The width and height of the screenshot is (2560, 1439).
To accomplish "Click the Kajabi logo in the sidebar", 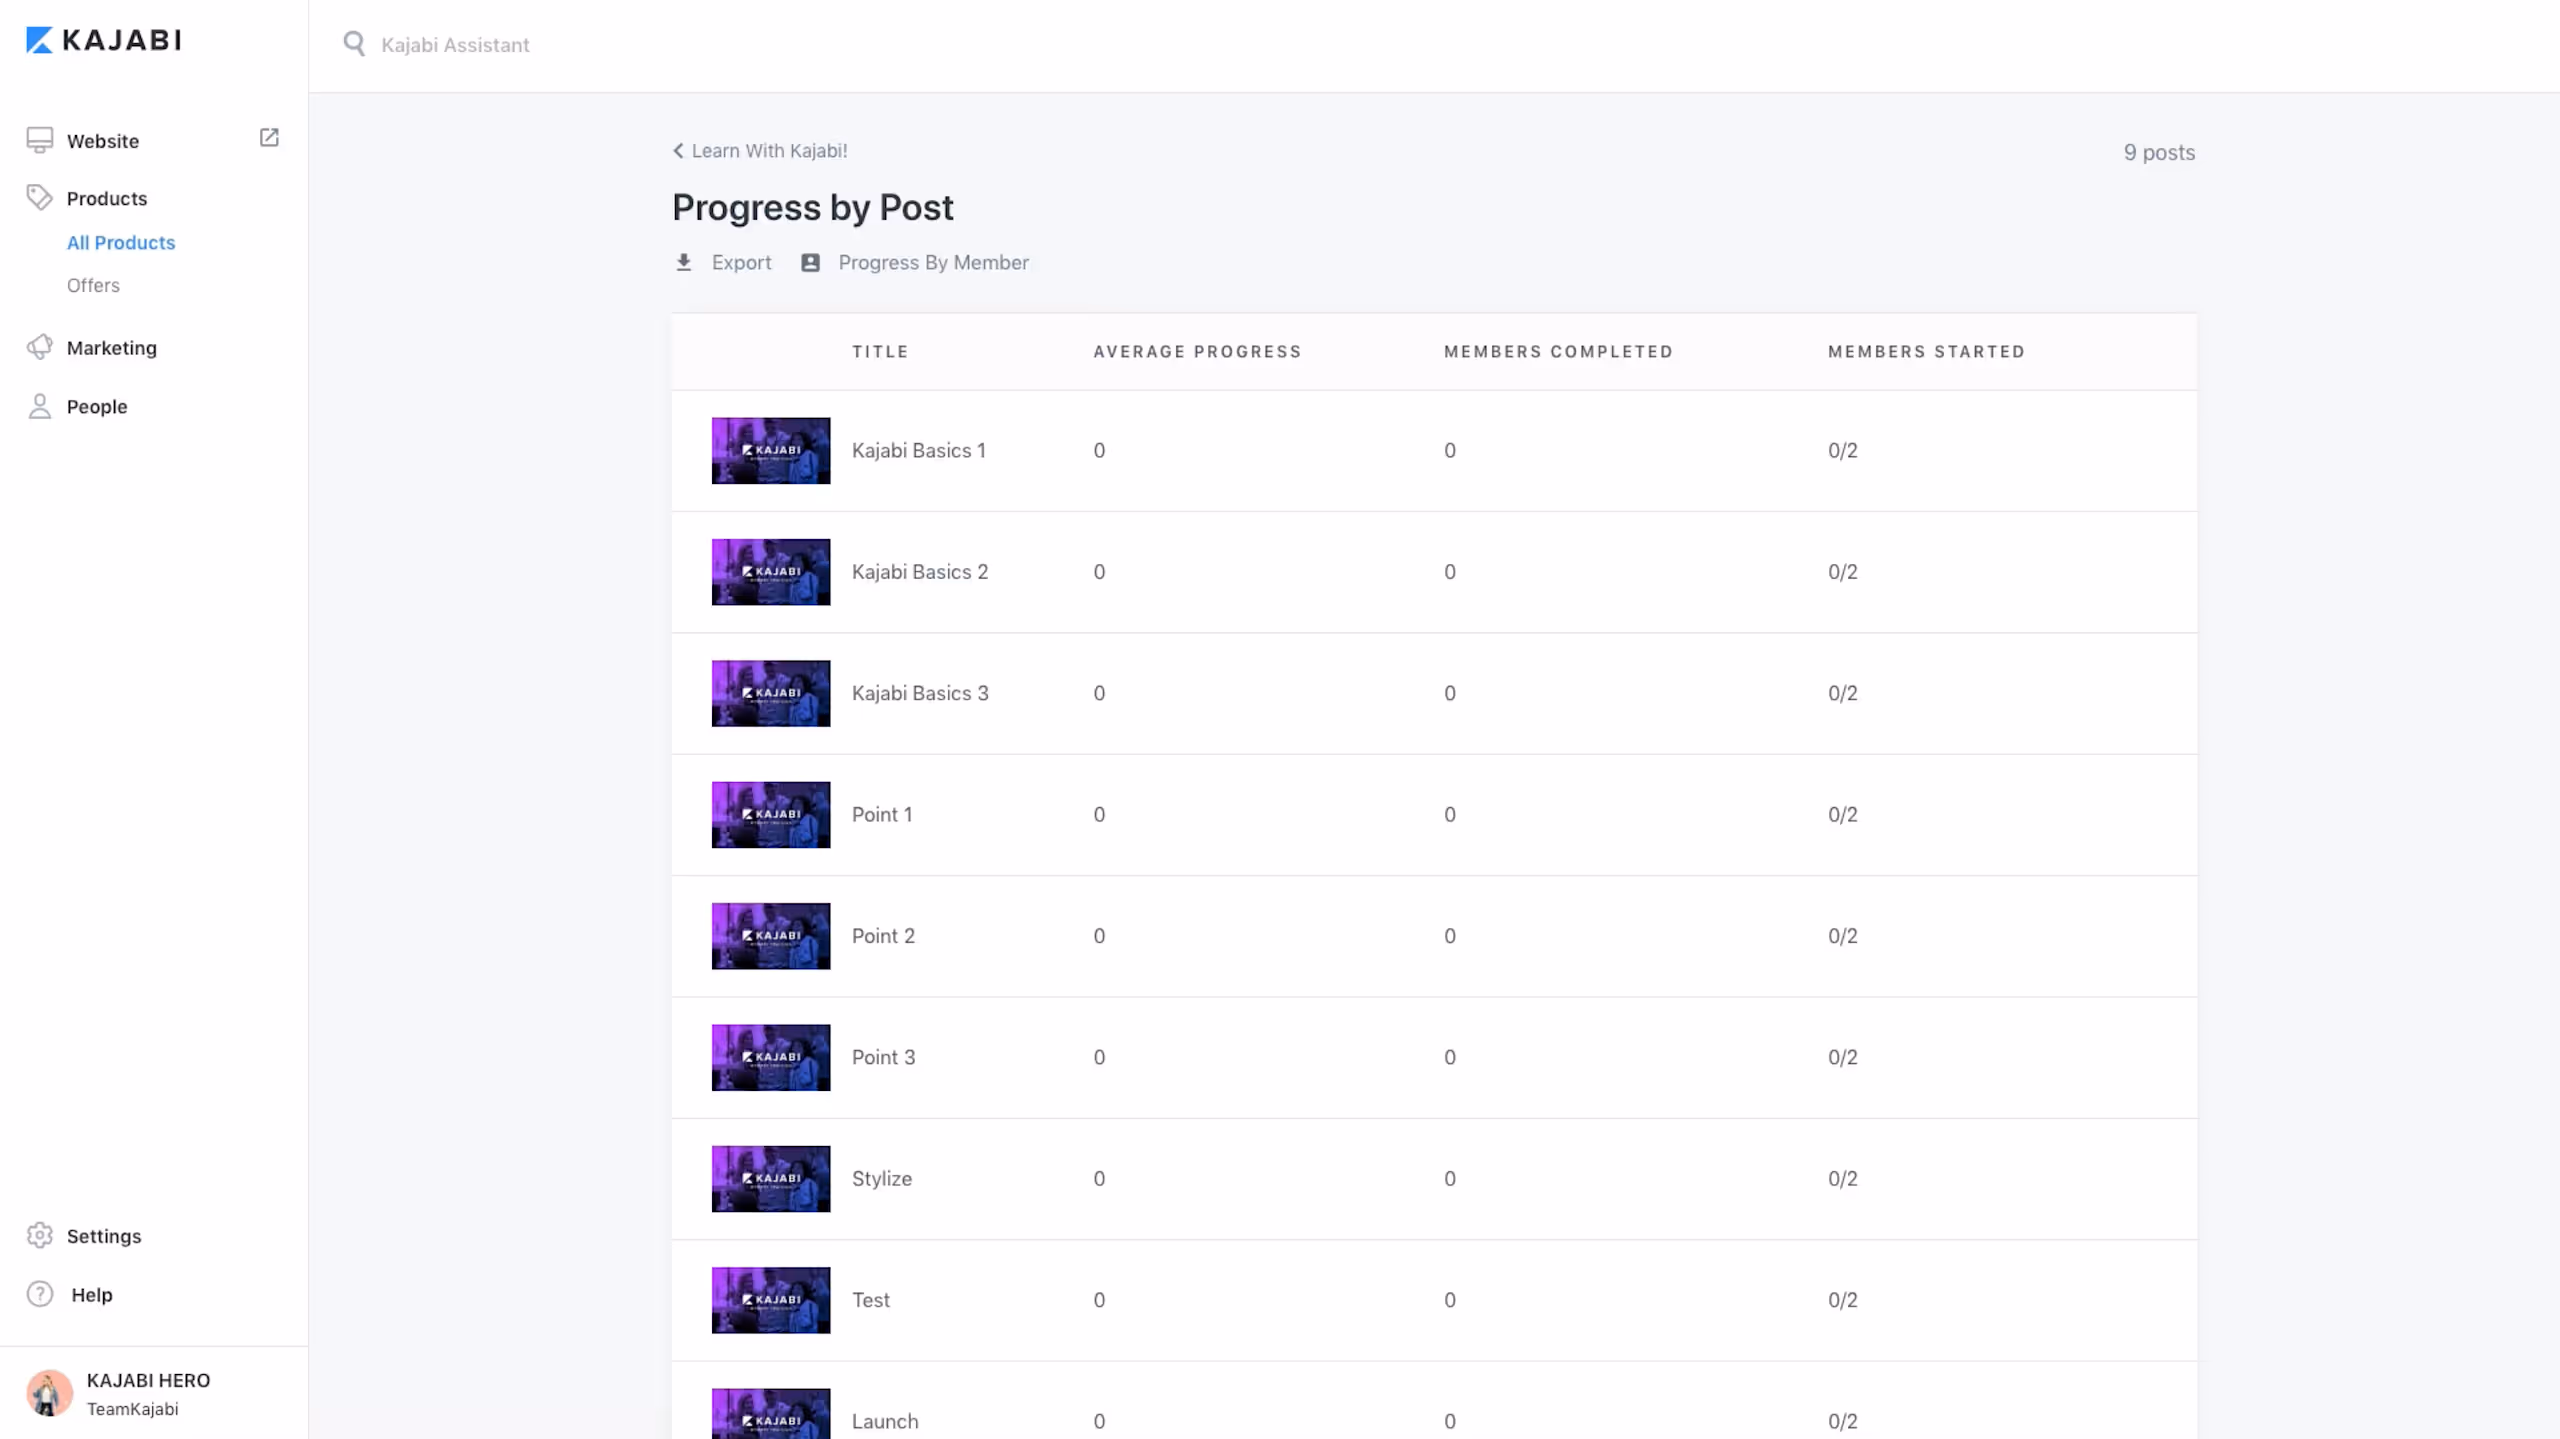I will 103,40.
